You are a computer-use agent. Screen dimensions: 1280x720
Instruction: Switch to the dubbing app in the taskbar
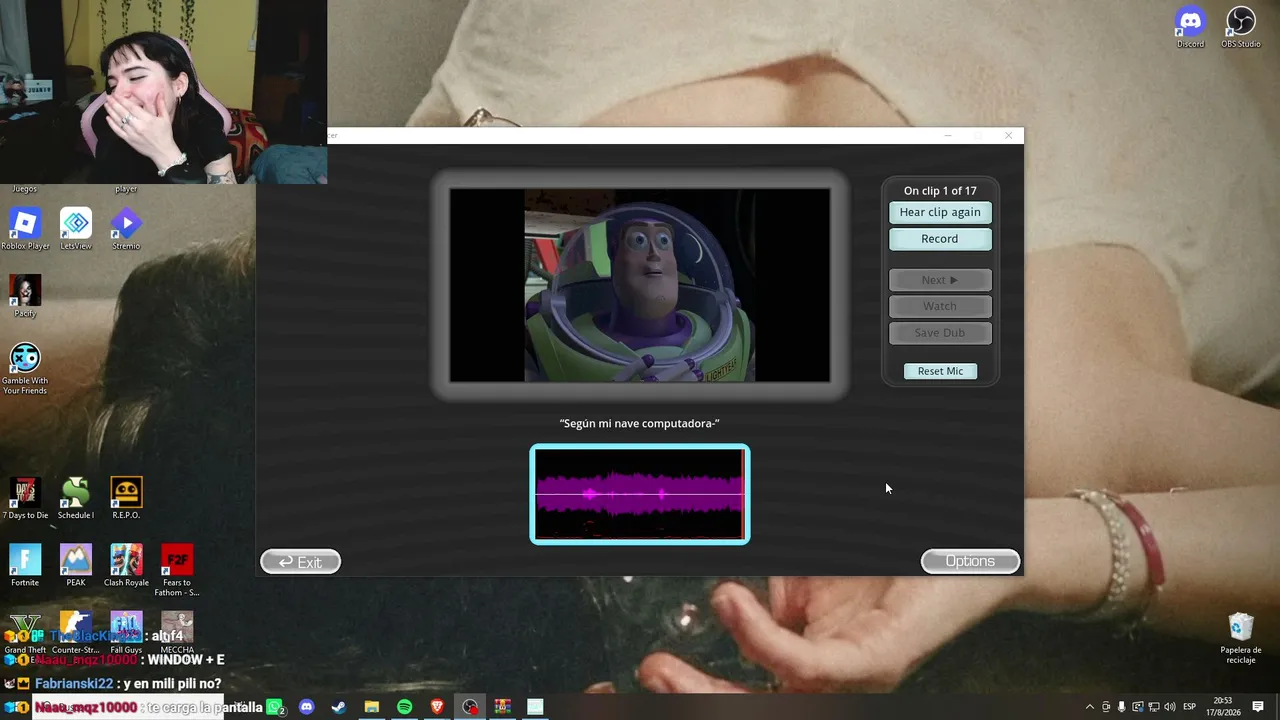(x=535, y=707)
